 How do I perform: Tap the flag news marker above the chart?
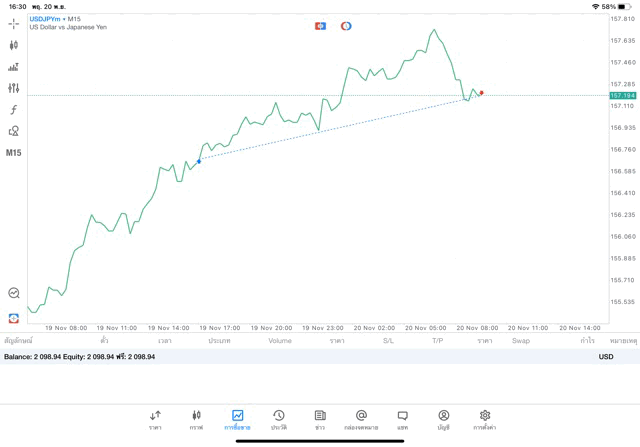(x=320, y=26)
